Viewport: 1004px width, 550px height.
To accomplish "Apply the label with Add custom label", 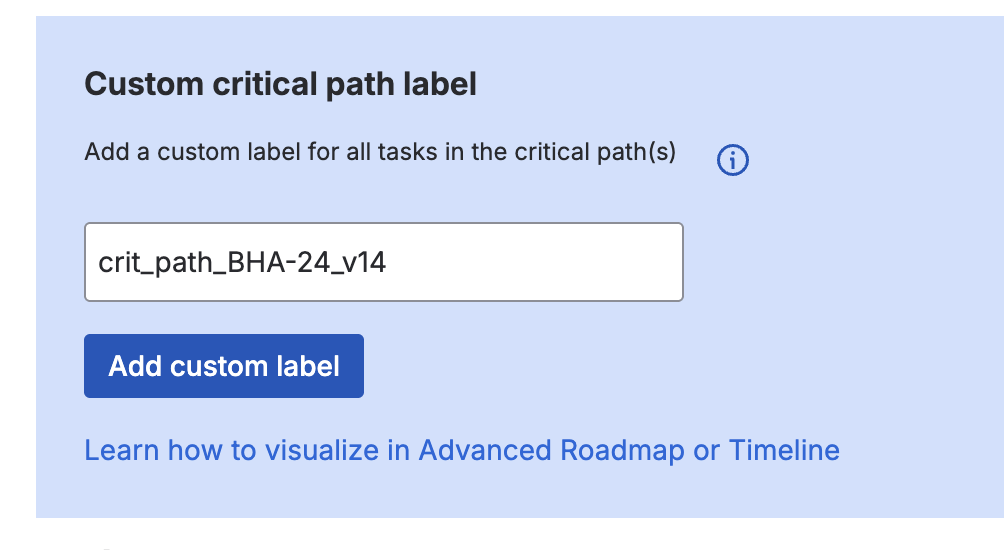I will [x=224, y=366].
